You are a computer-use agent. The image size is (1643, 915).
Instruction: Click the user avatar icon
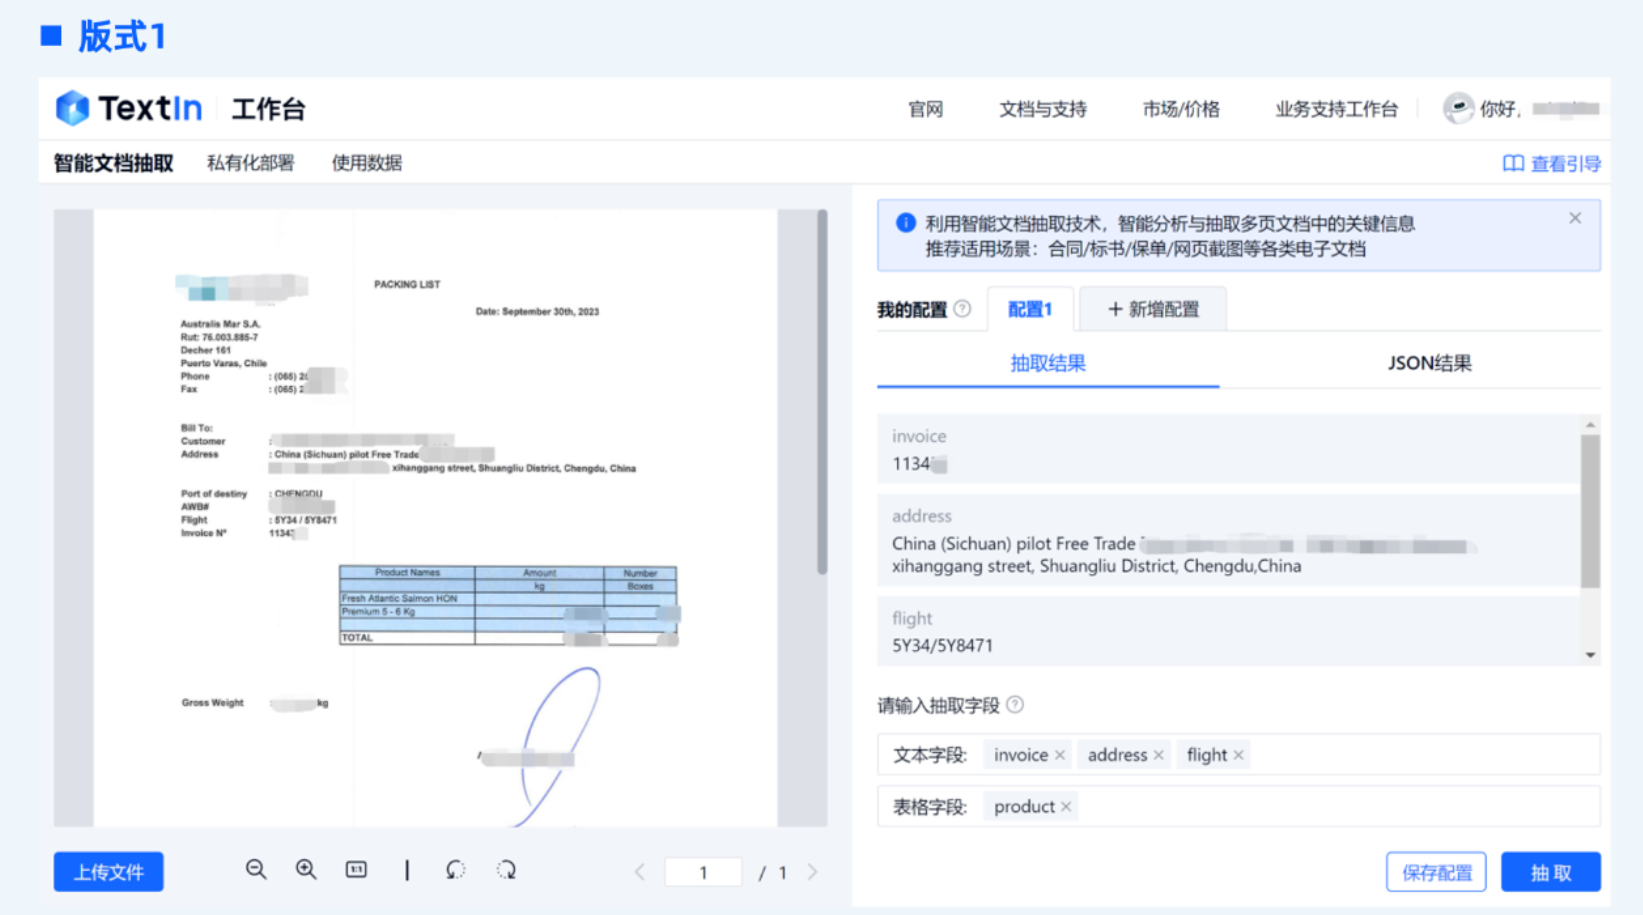pyautogui.click(x=1458, y=108)
